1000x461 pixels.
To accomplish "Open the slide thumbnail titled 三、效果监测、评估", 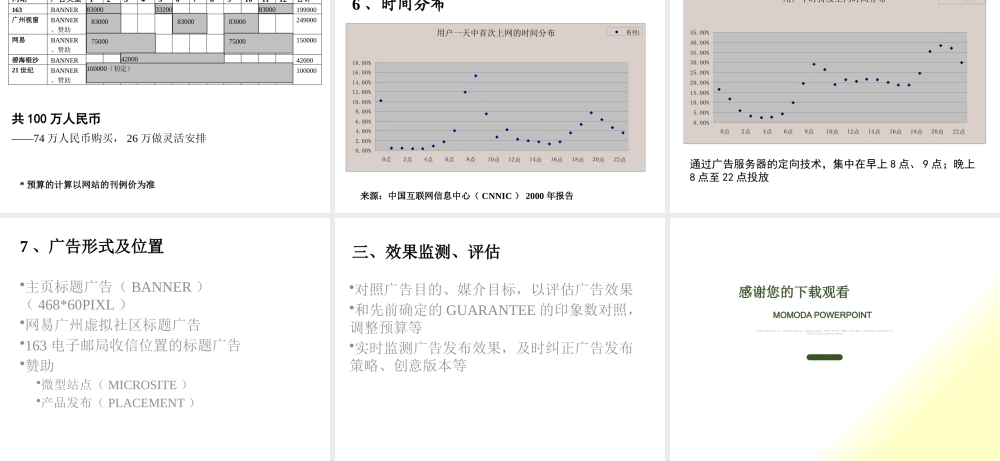I will coord(499,339).
